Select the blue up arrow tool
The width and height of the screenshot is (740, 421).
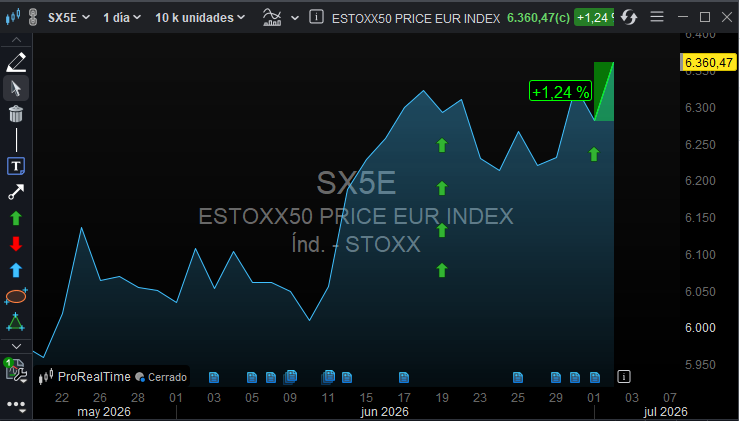tap(16, 270)
